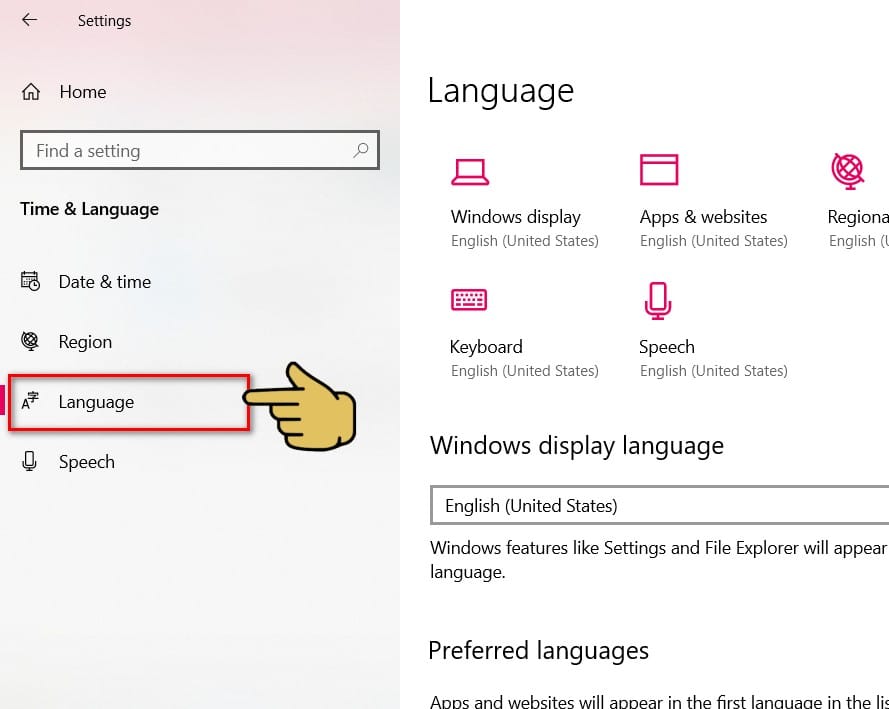The image size is (889, 709).
Task: Click the Speech tile label in main pane
Action: point(667,347)
